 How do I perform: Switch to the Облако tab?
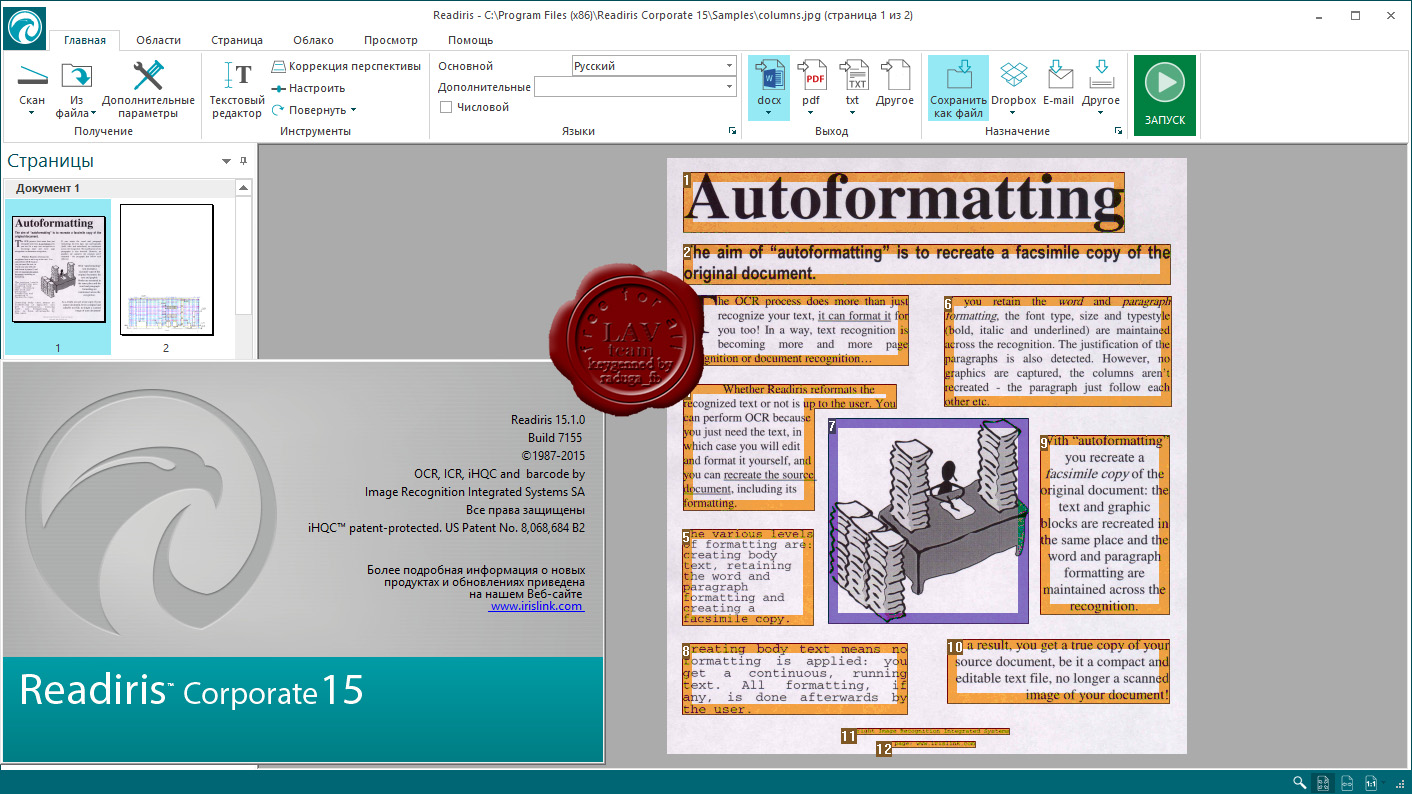314,40
